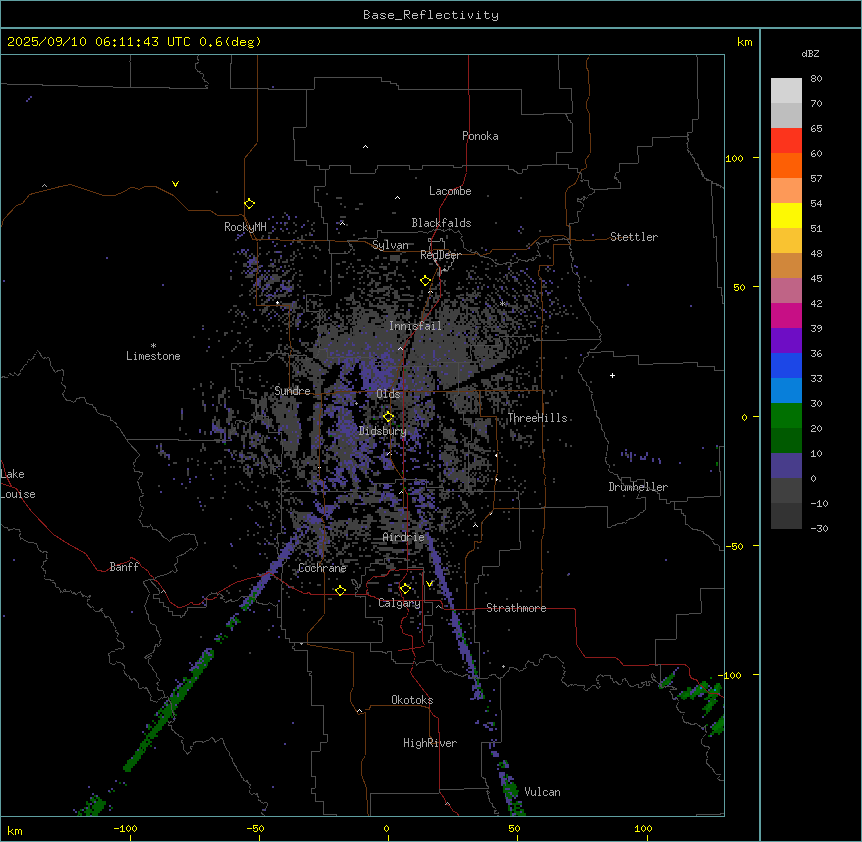Select the Limestone label
This screenshot has width=862, height=842.
(153, 356)
